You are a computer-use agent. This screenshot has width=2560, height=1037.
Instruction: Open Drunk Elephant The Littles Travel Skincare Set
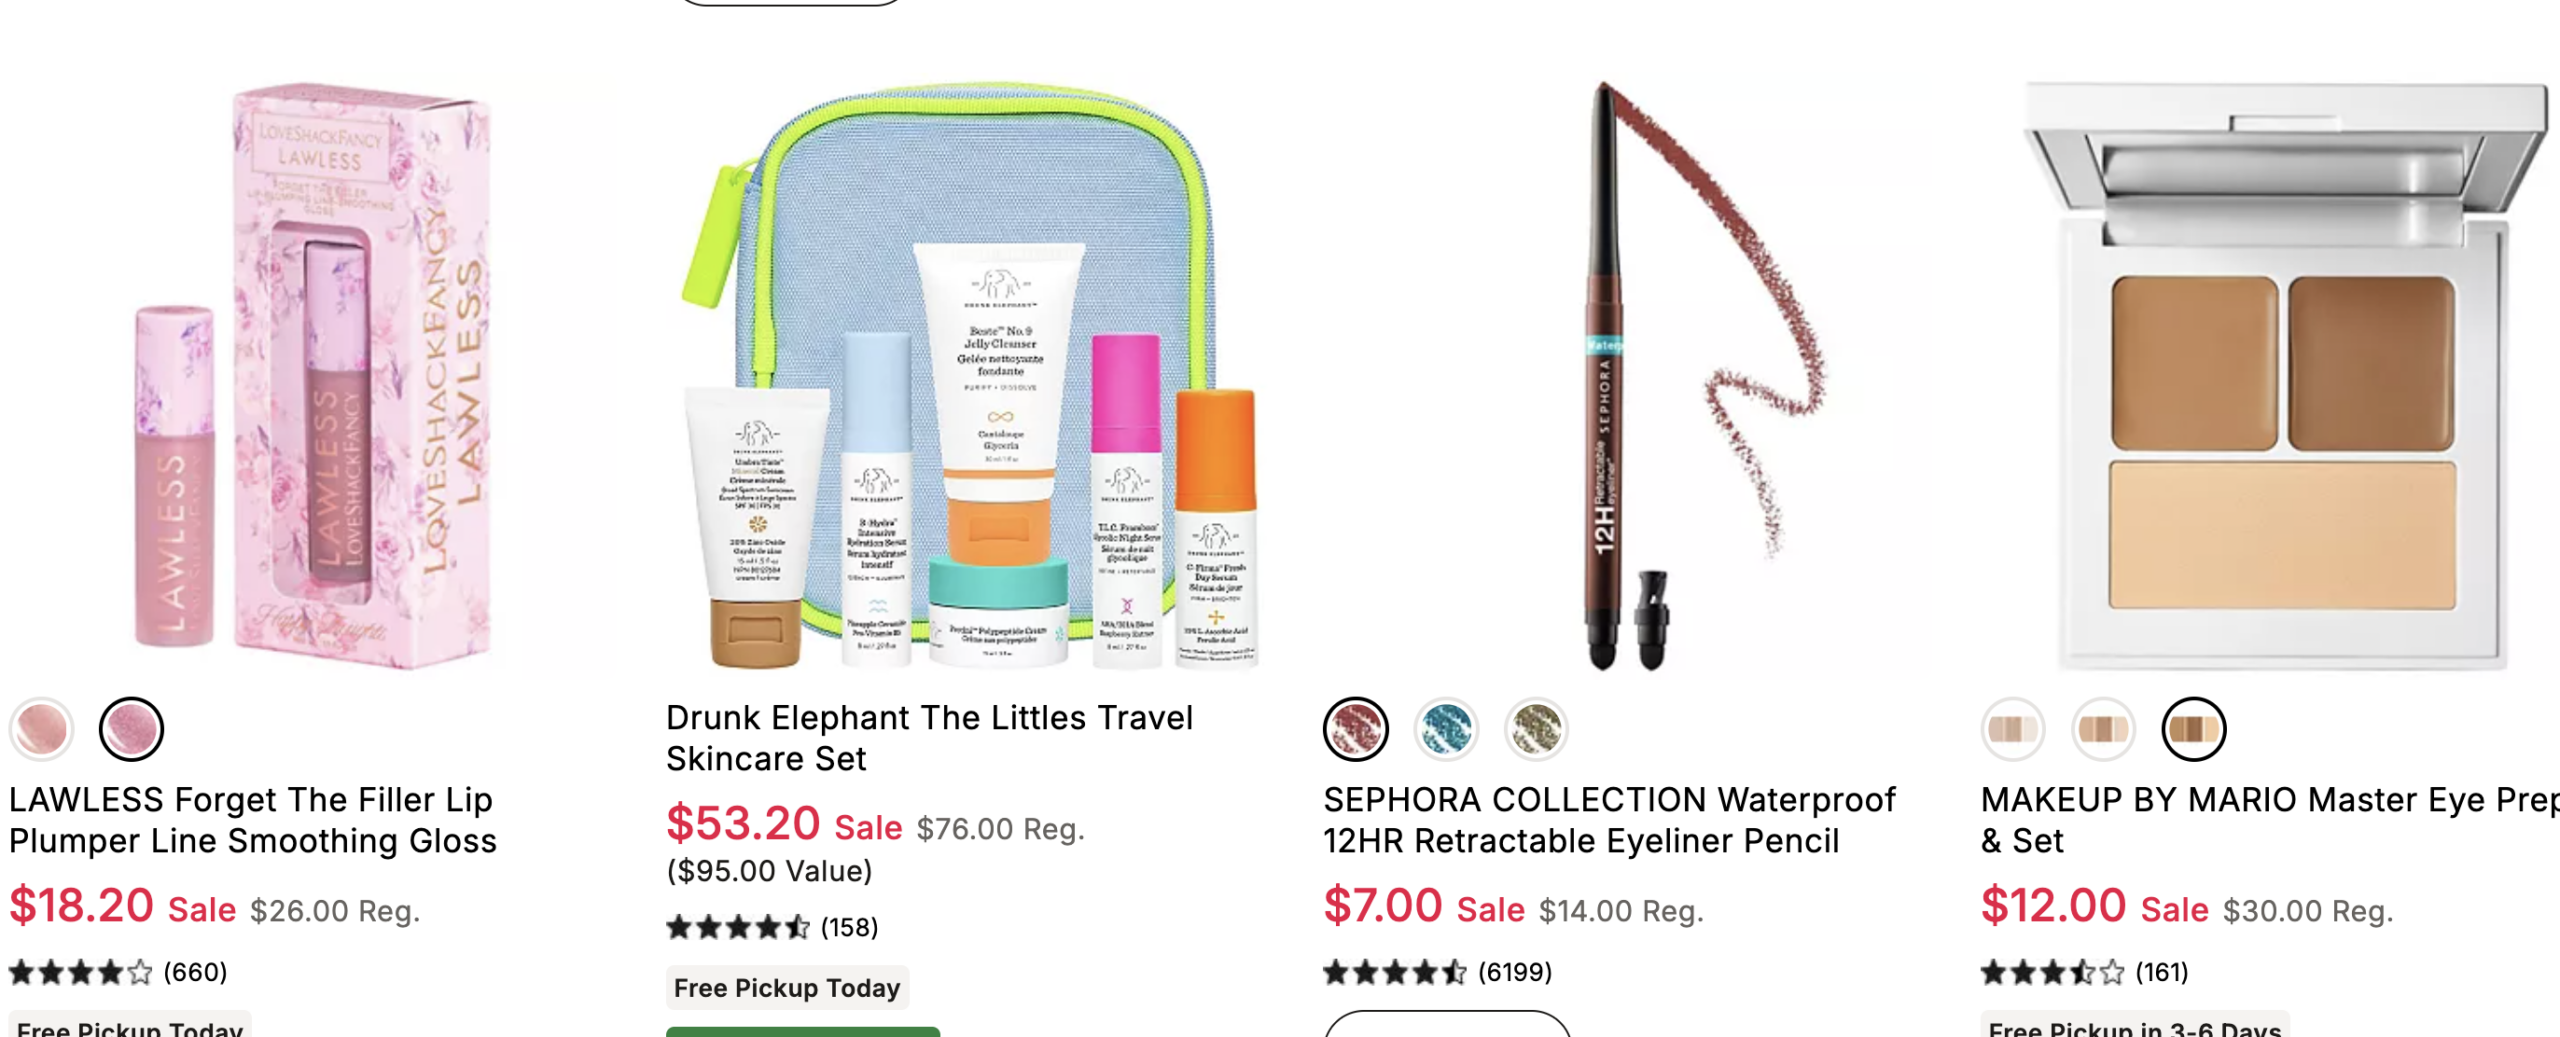(929, 738)
